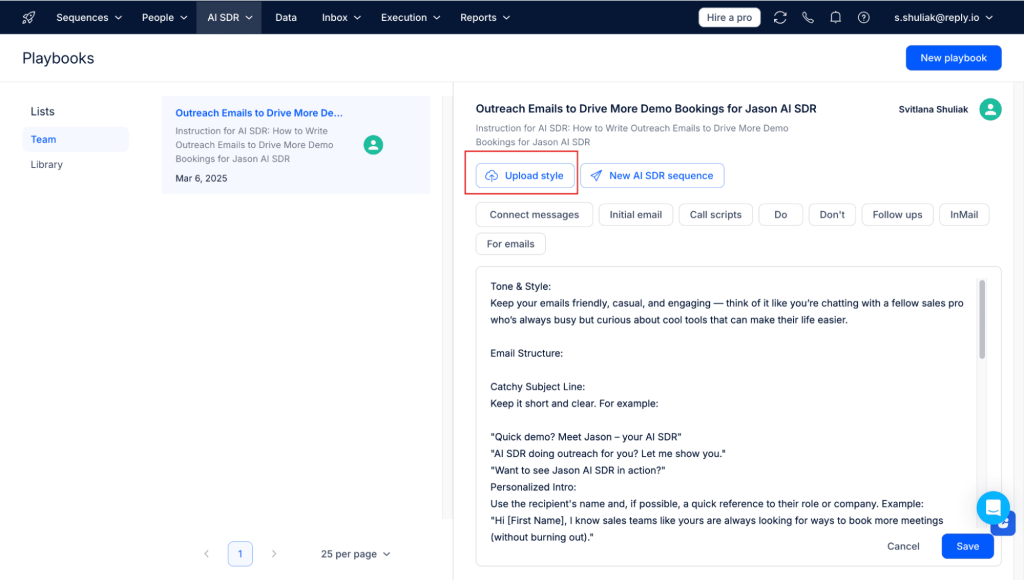The height and width of the screenshot is (581, 1024).
Task: Select the For emails tag
Action: [511, 244]
